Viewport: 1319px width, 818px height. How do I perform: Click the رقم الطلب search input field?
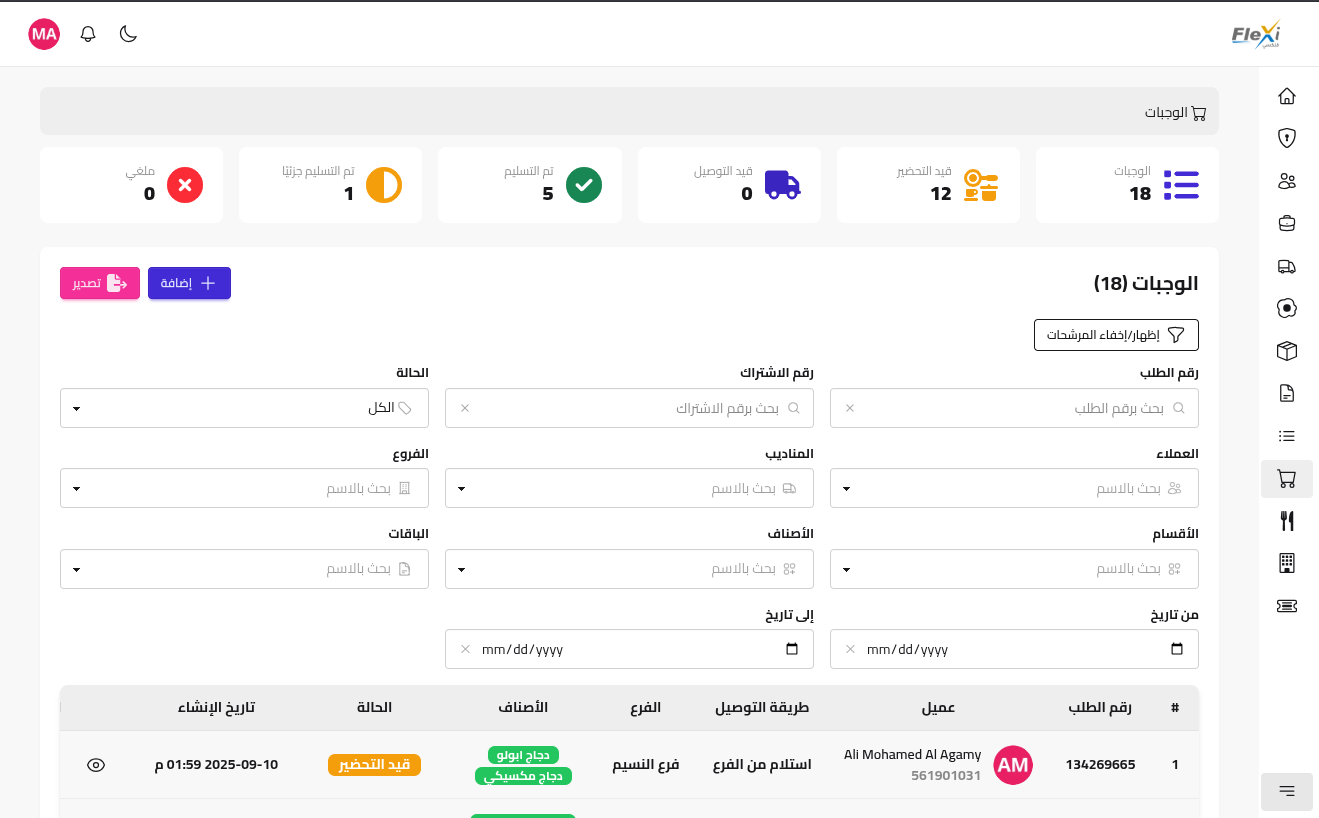click(1014, 408)
